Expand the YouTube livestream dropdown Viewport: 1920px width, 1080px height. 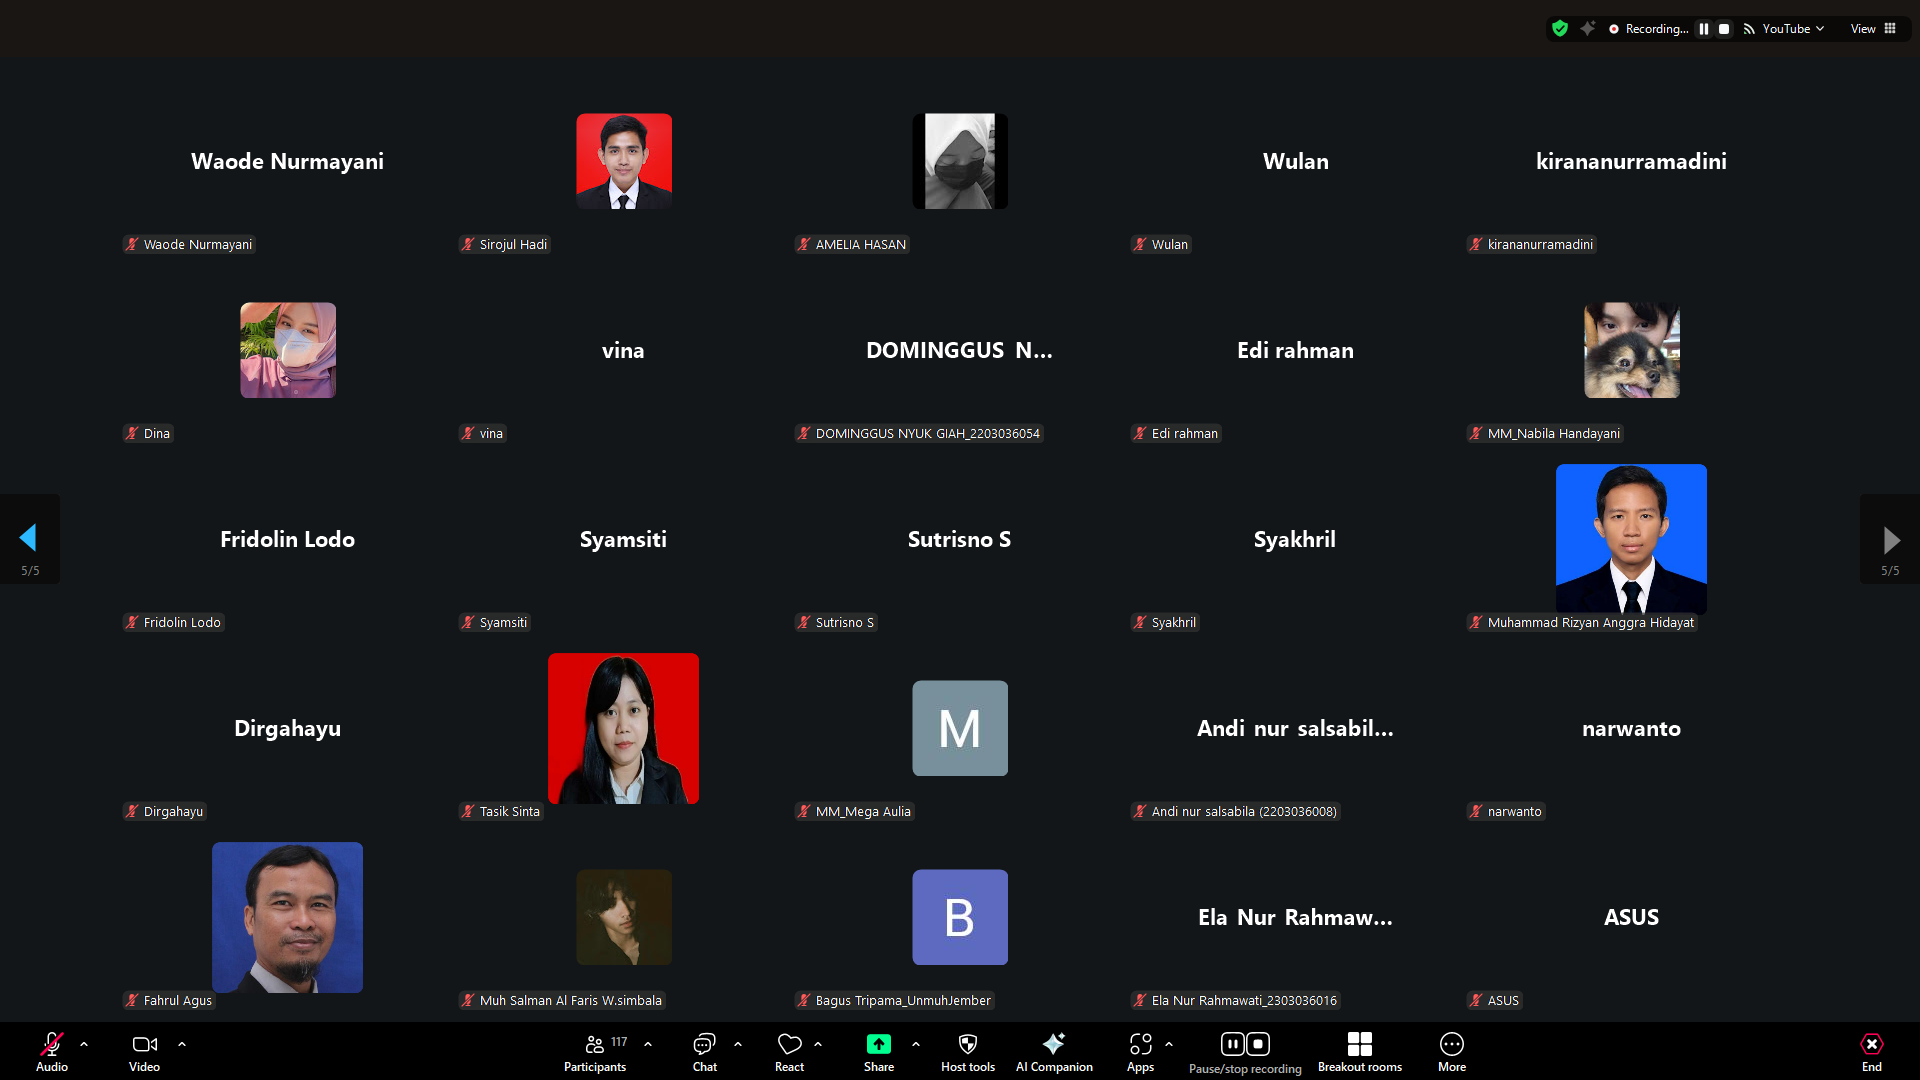coord(1792,29)
